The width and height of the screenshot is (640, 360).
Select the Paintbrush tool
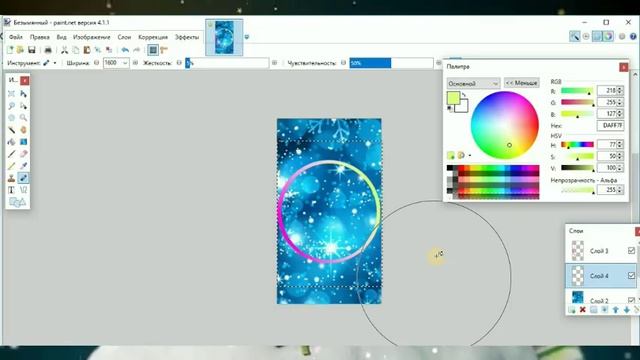coord(11,154)
